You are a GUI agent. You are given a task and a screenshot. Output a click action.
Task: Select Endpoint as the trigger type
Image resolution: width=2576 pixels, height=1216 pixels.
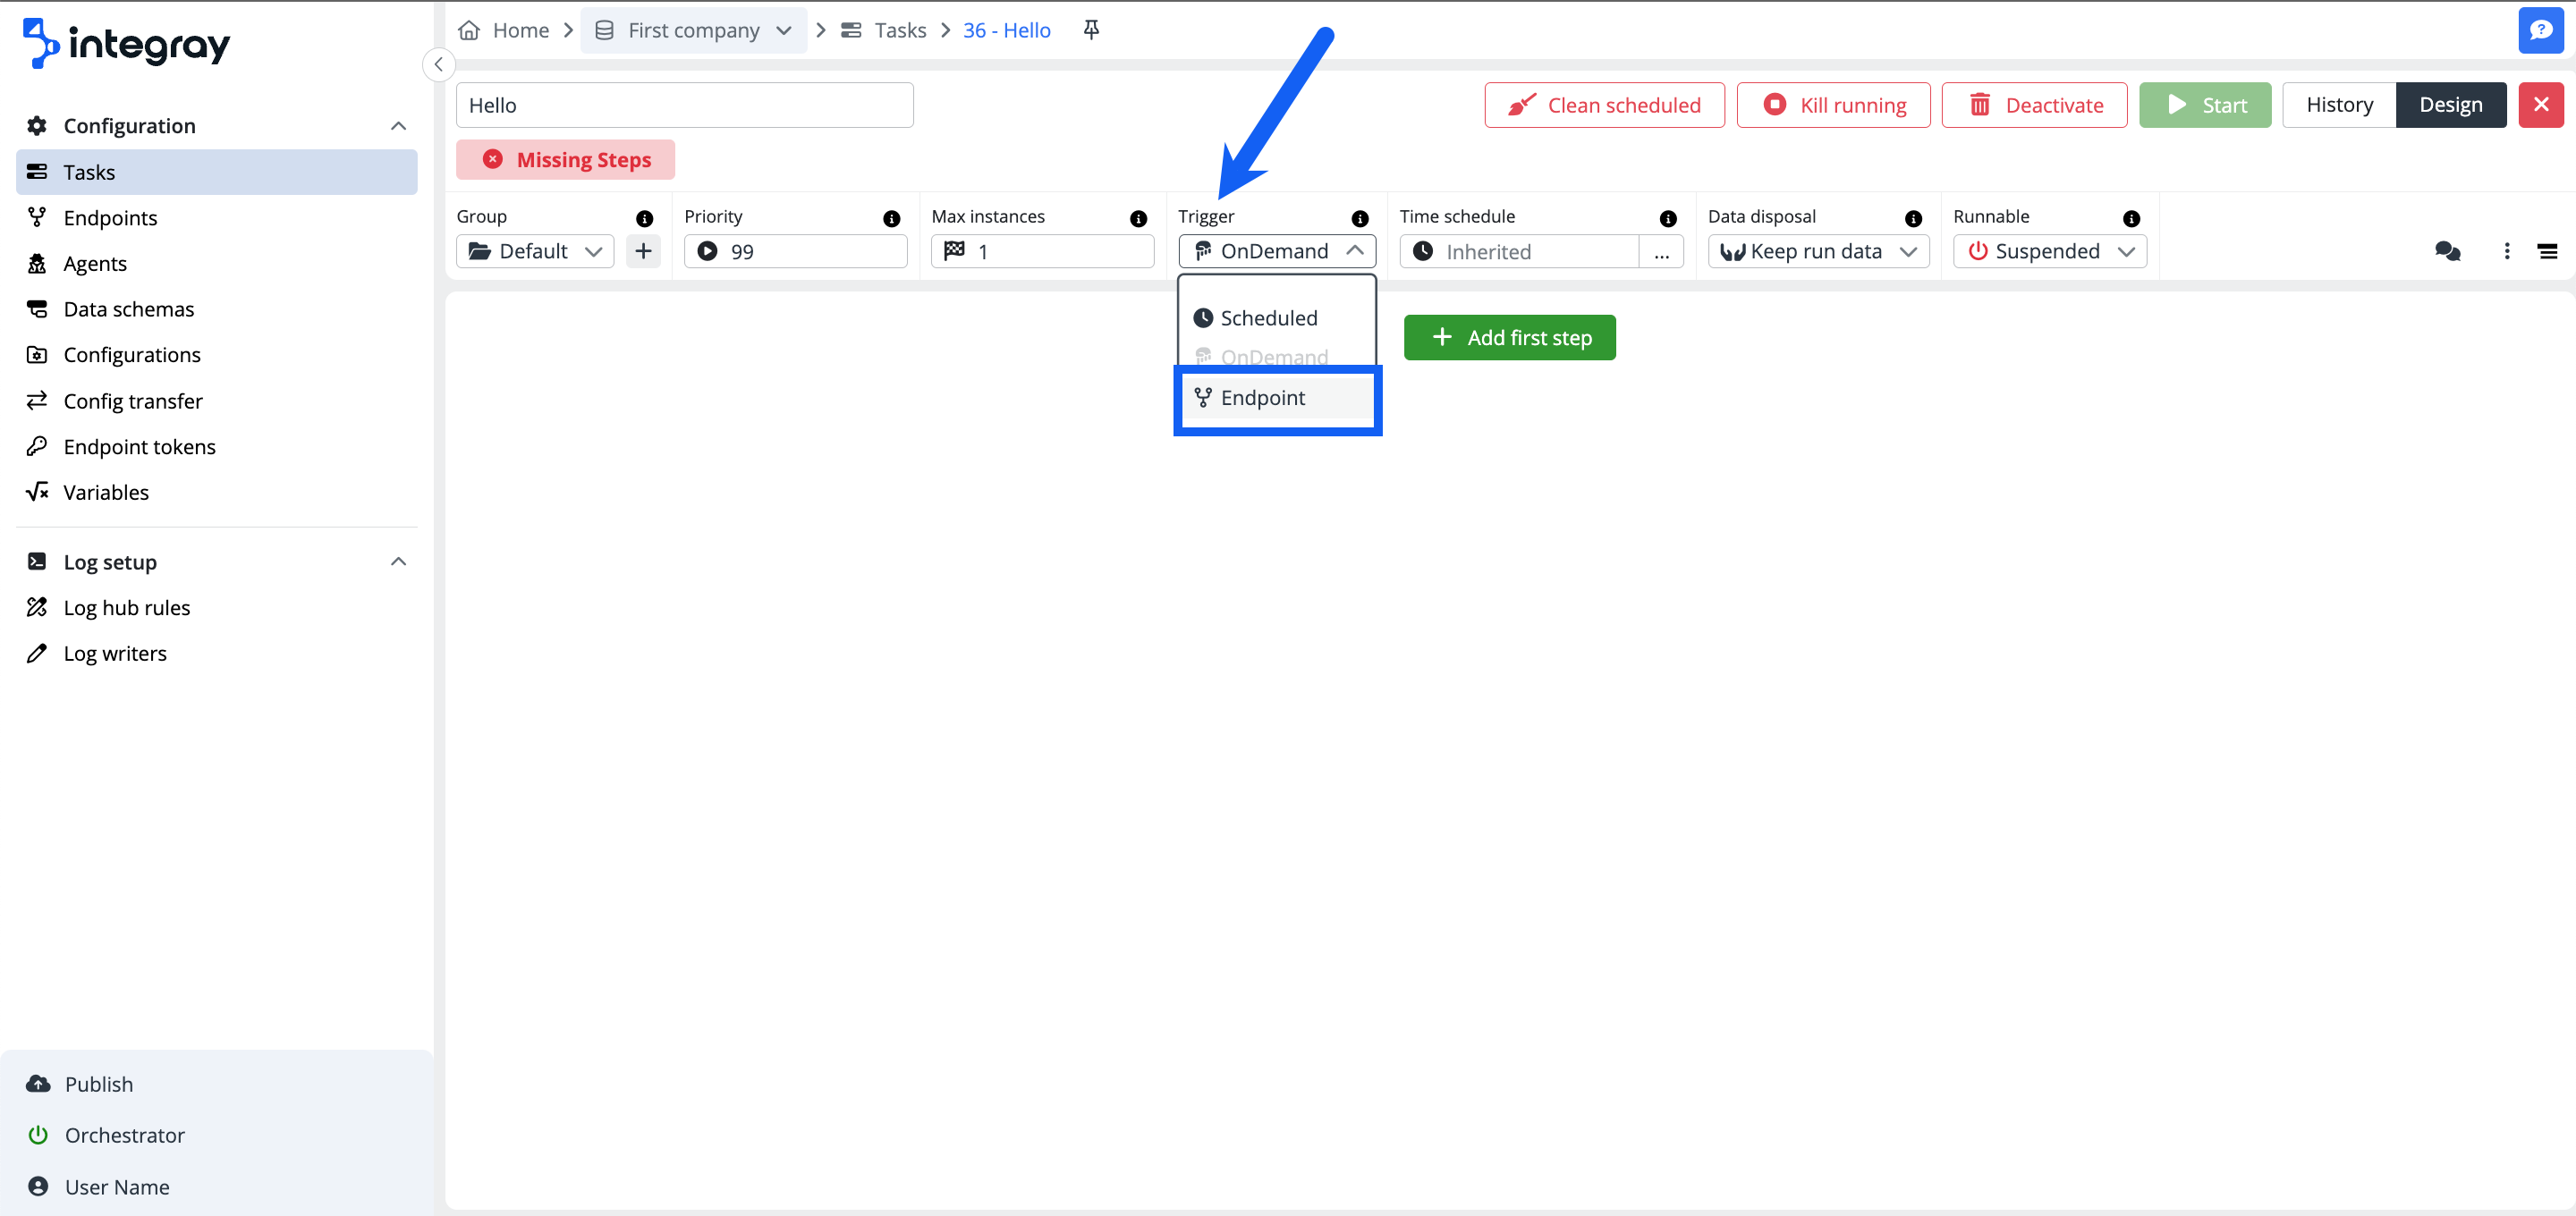pyautogui.click(x=1264, y=397)
